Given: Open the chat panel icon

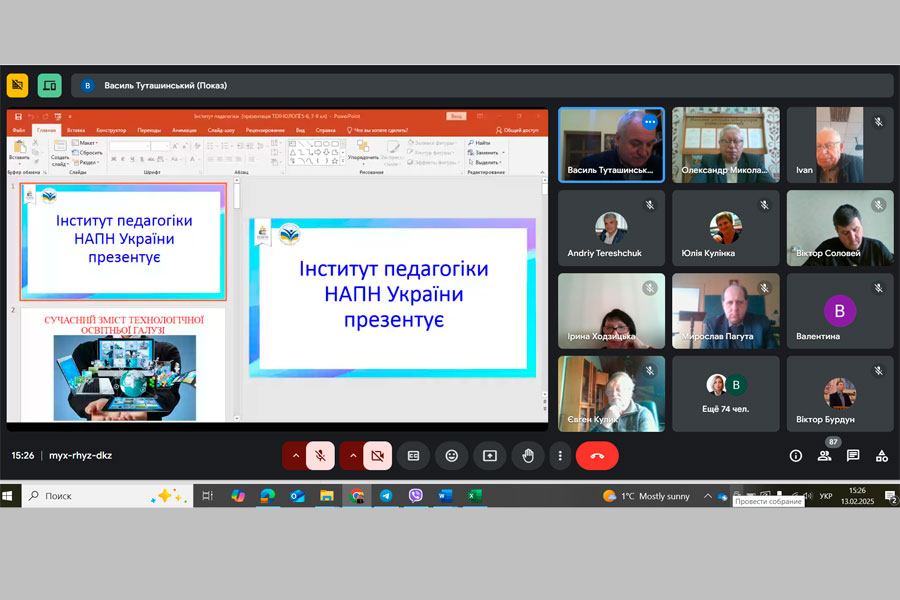Looking at the screenshot, I should point(853,456).
